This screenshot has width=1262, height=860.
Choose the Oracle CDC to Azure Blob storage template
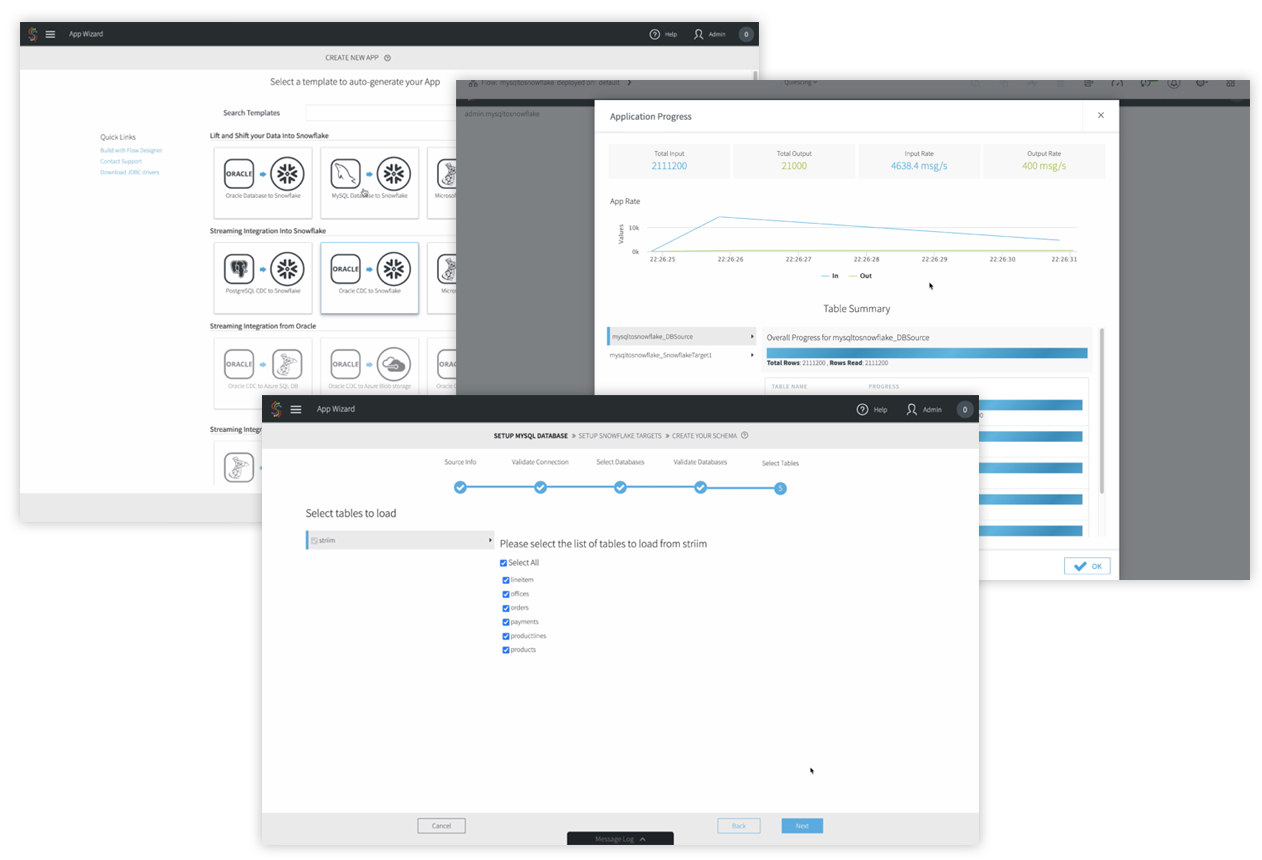tap(369, 372)
